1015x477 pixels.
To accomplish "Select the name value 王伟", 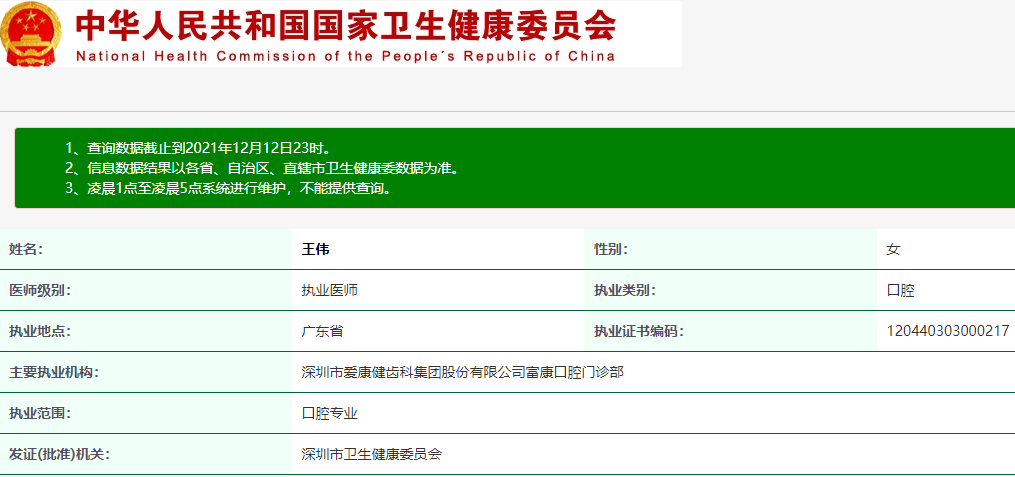I will click(315, 249).
